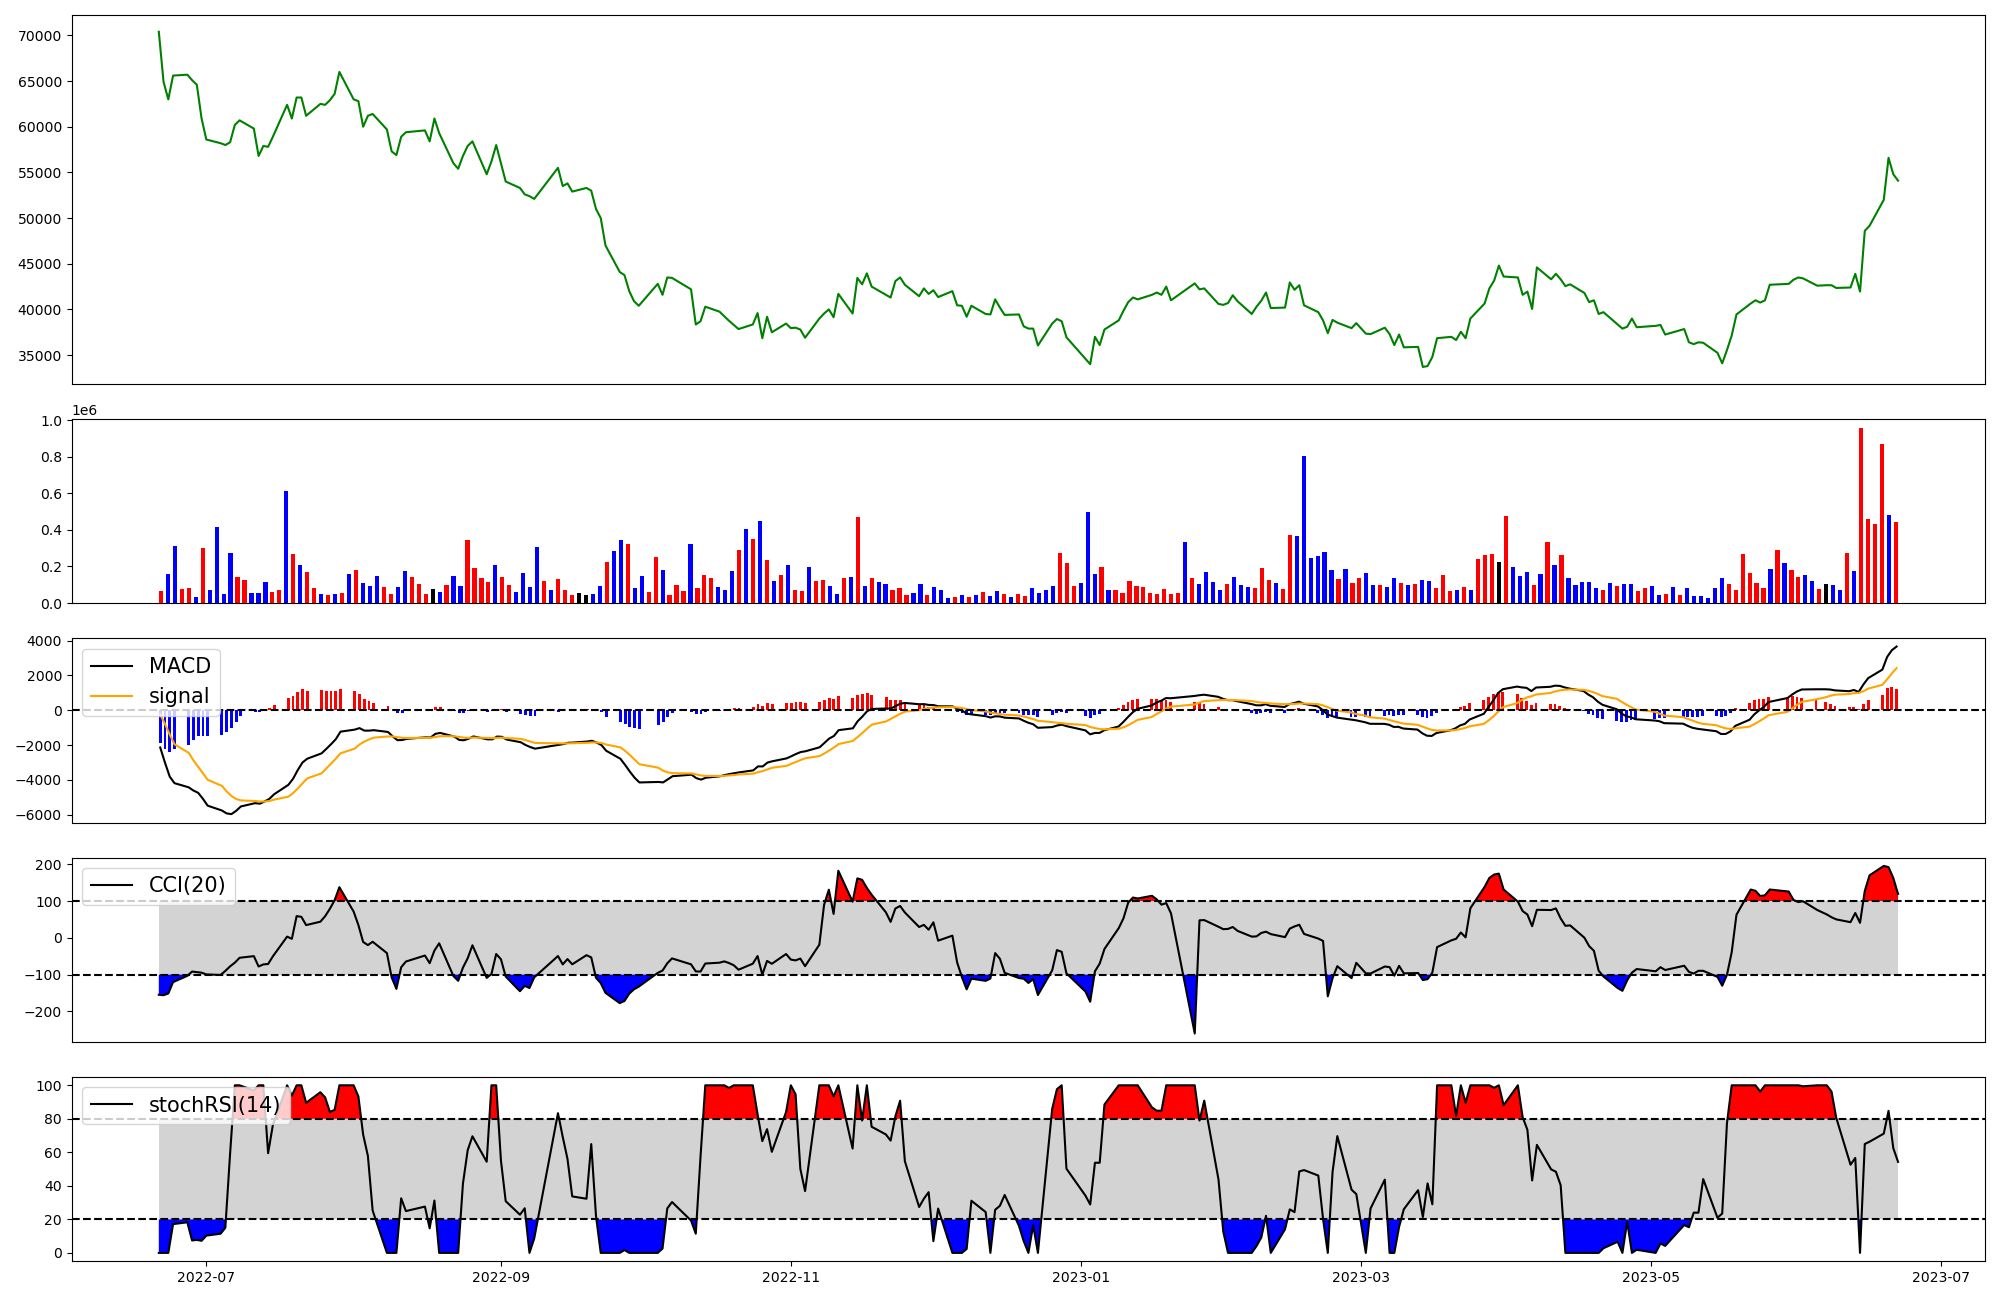
Task: Click the 2023-05 date tick label
Action: pyautogui.click(x=1651, y=1277)
